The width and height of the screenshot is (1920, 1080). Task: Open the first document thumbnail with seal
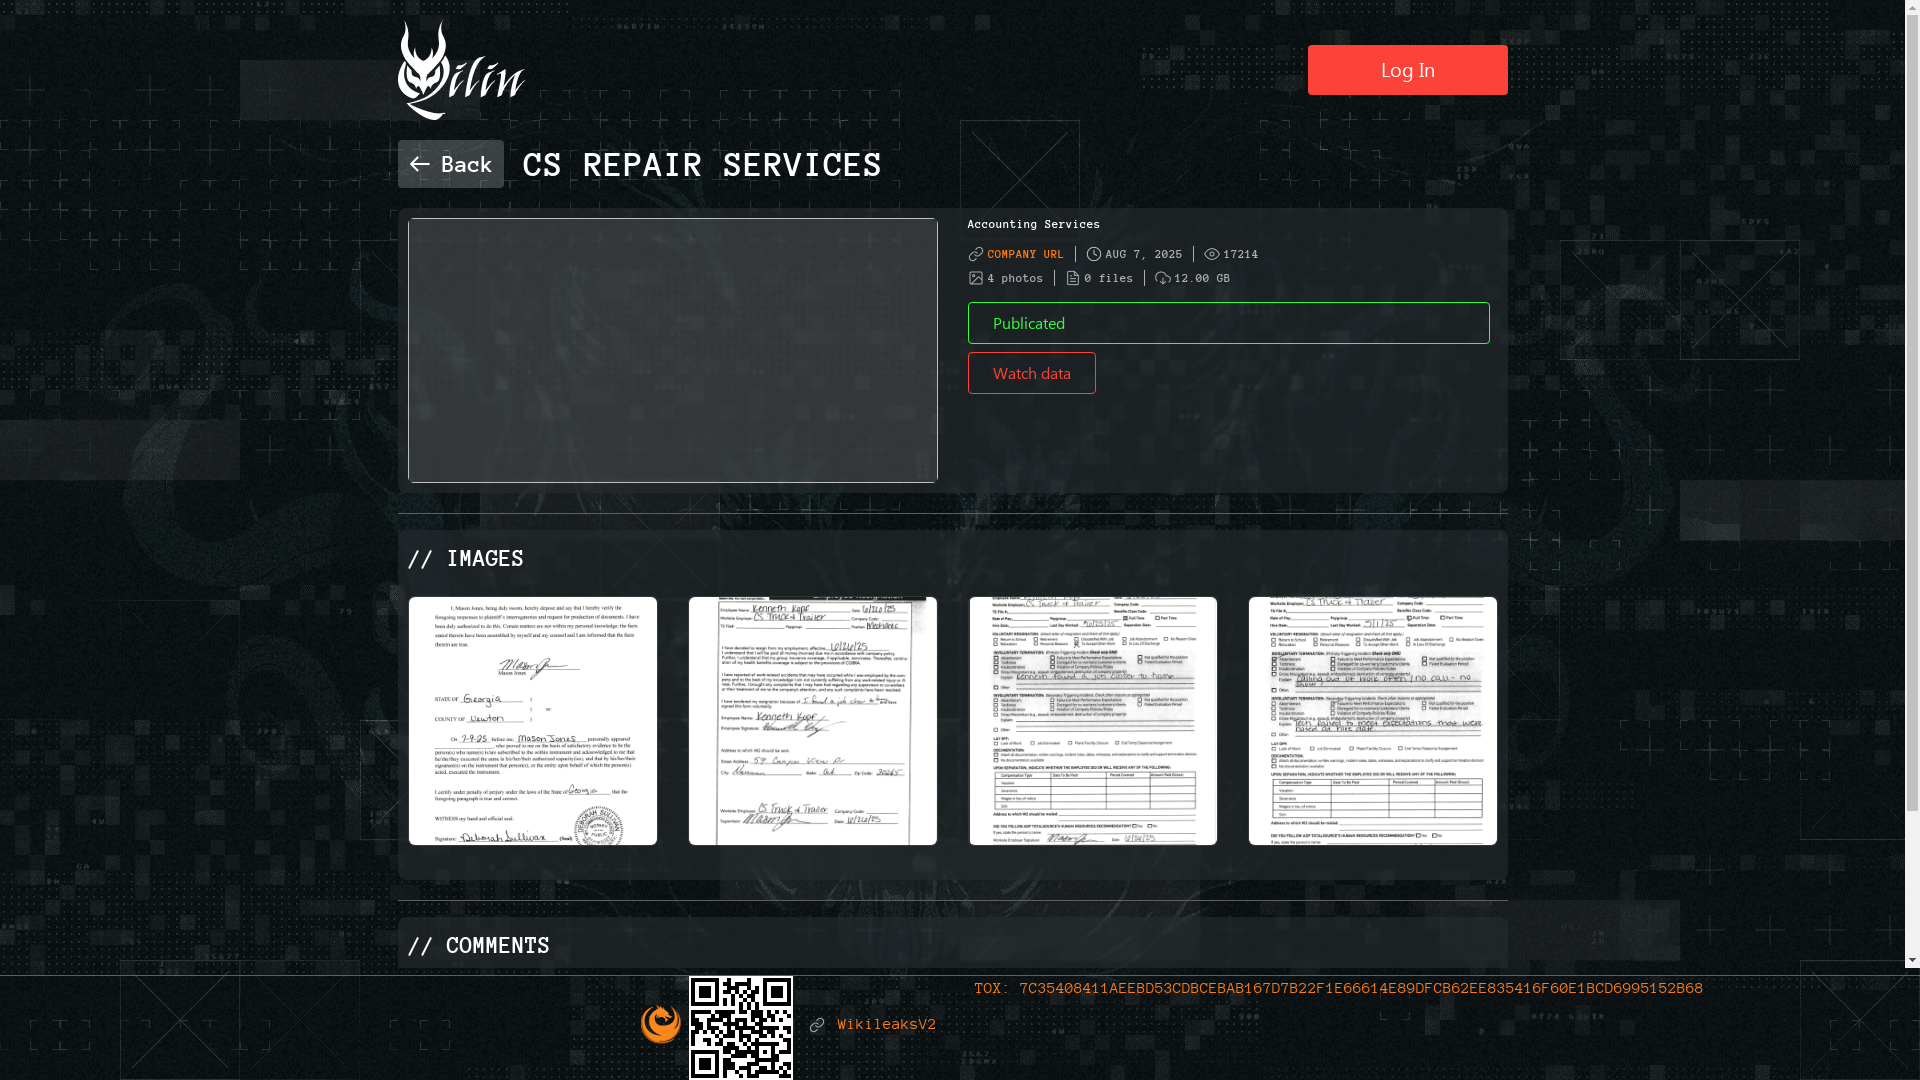click(532, 721)
